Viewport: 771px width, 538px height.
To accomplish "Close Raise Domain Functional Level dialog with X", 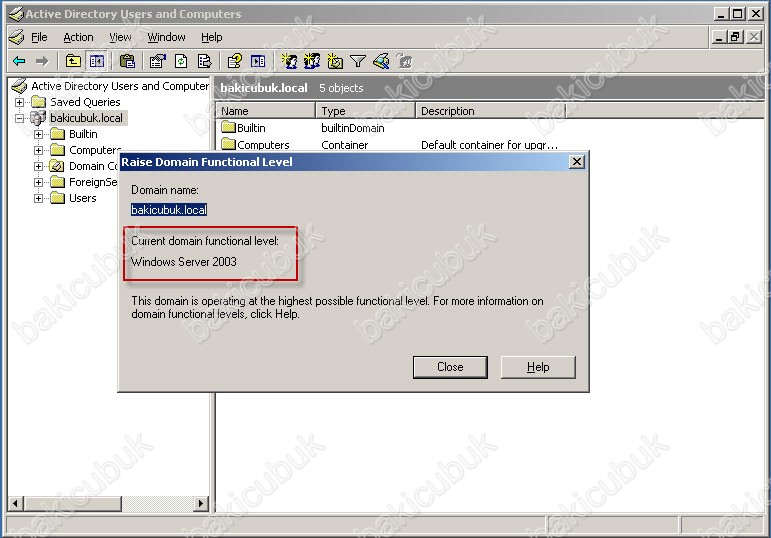I will pyautogui.click(x=577, y=162).
